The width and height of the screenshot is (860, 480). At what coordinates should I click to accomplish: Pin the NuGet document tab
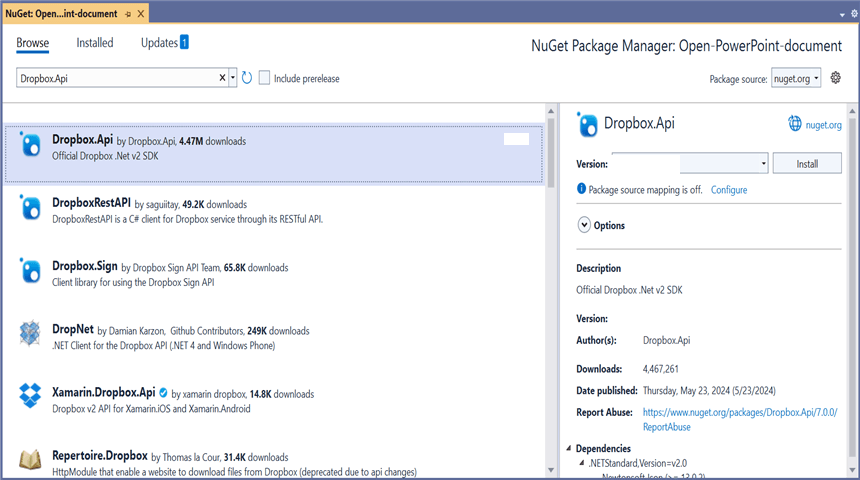(x=128, y=14)
